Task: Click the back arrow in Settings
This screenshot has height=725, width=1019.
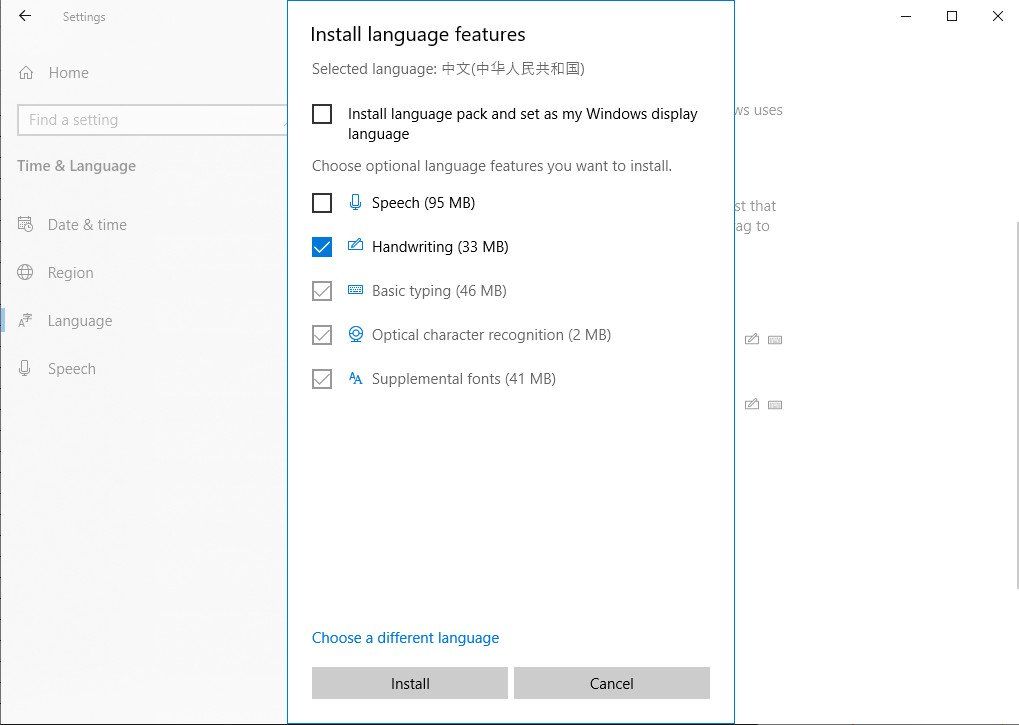Action: point(24,16)
